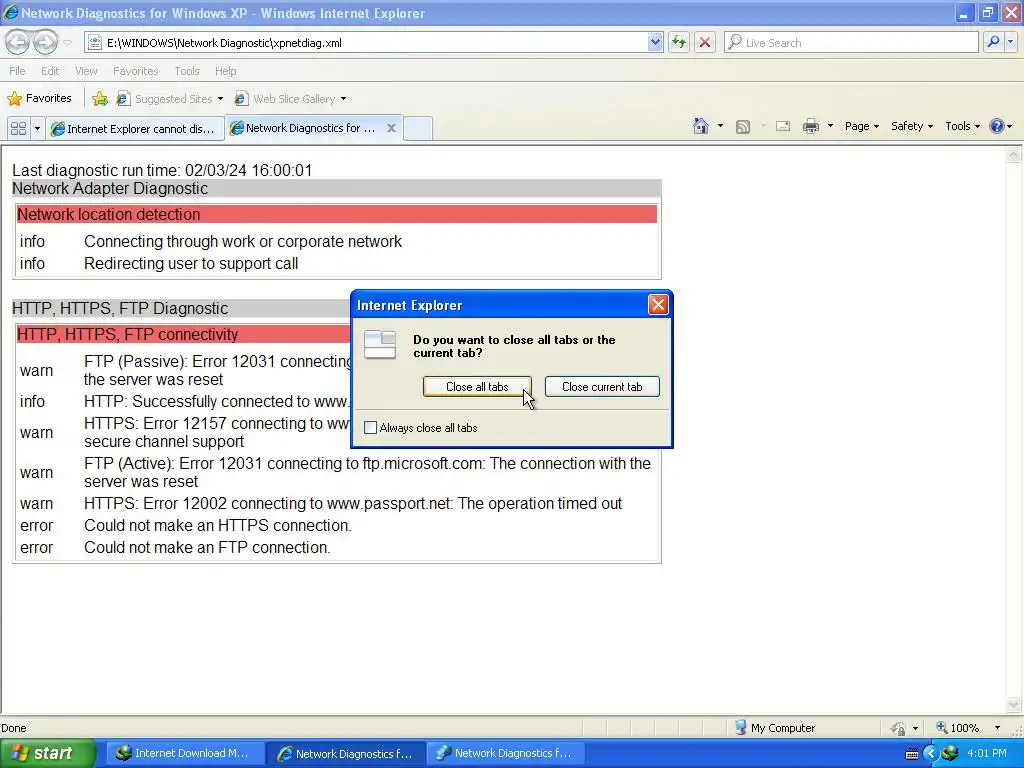Click the blue Help question icon
1024x768 pixels.
tap(997, 126)
